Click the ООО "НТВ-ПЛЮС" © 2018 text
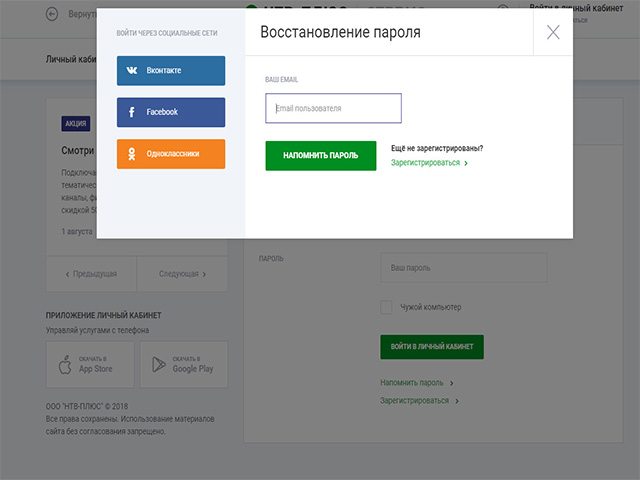The height and width of the screenshot is (480, 640). [x=87, y=407]
